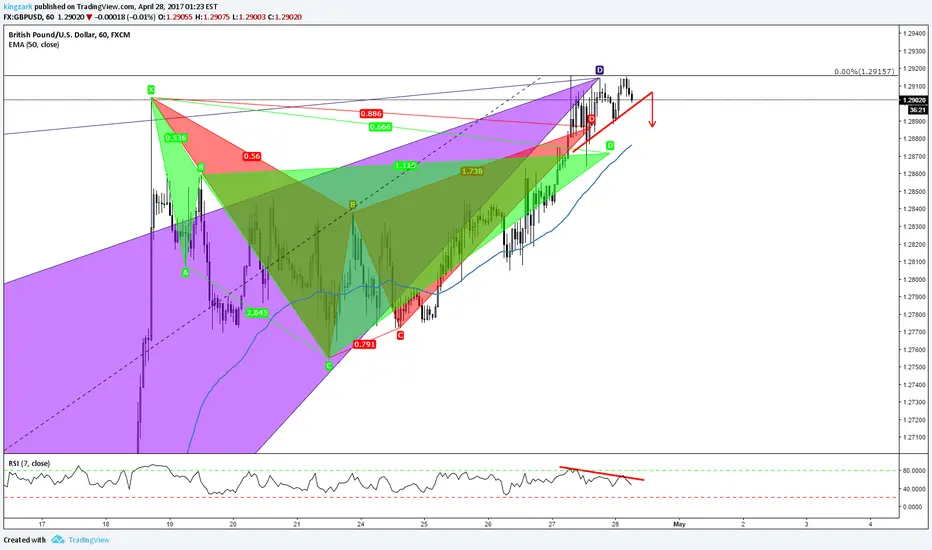The height and width of the screenshot is (550, 932).
Task: Select the EMA (50, close) indicator label
Action: pyautogui.click(x=34, y=45)
